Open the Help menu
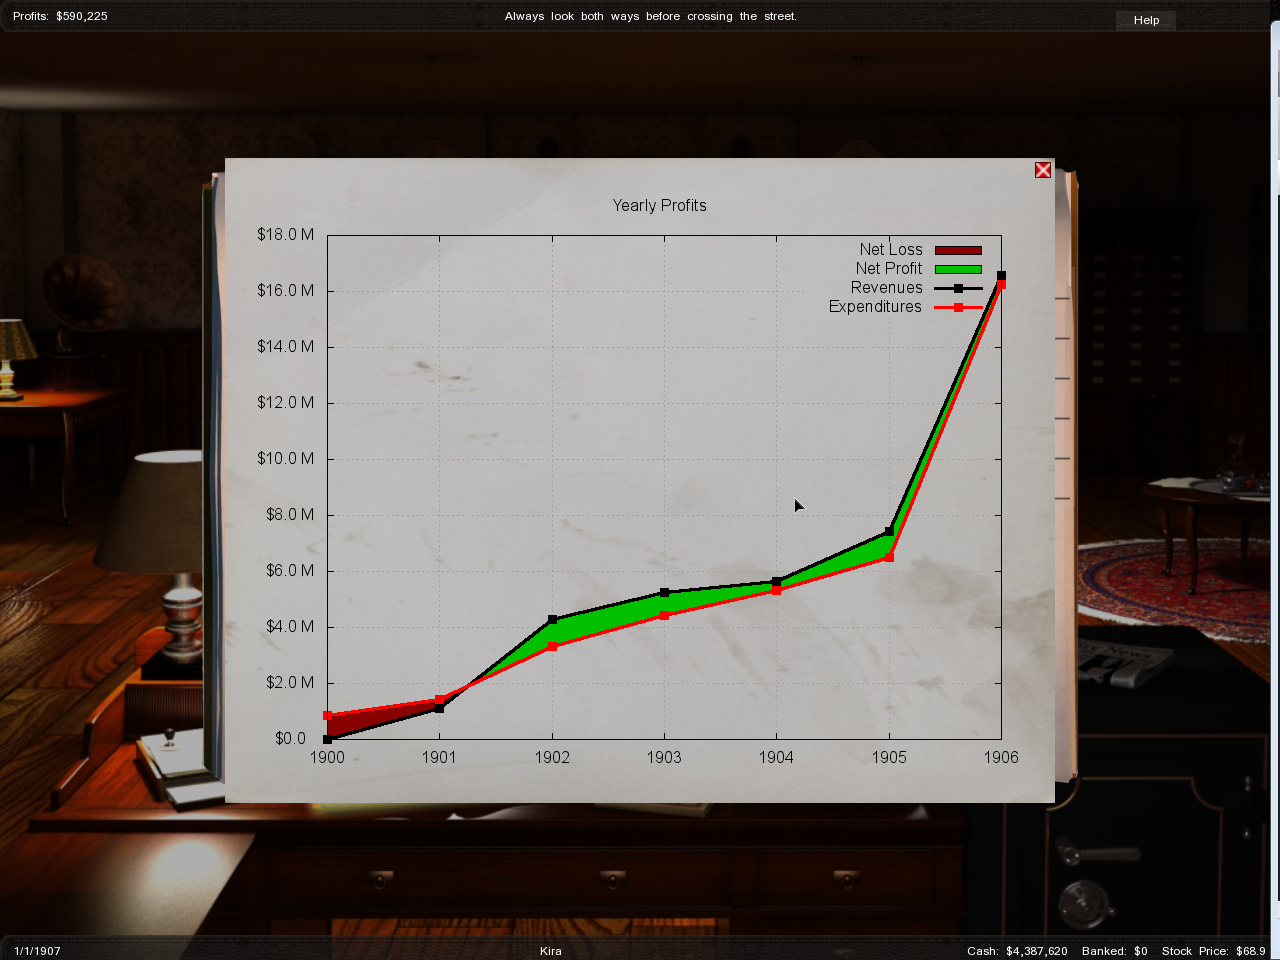This screenshot has height=960, width=1280. pyautogui.click(x=1146, y=20)
